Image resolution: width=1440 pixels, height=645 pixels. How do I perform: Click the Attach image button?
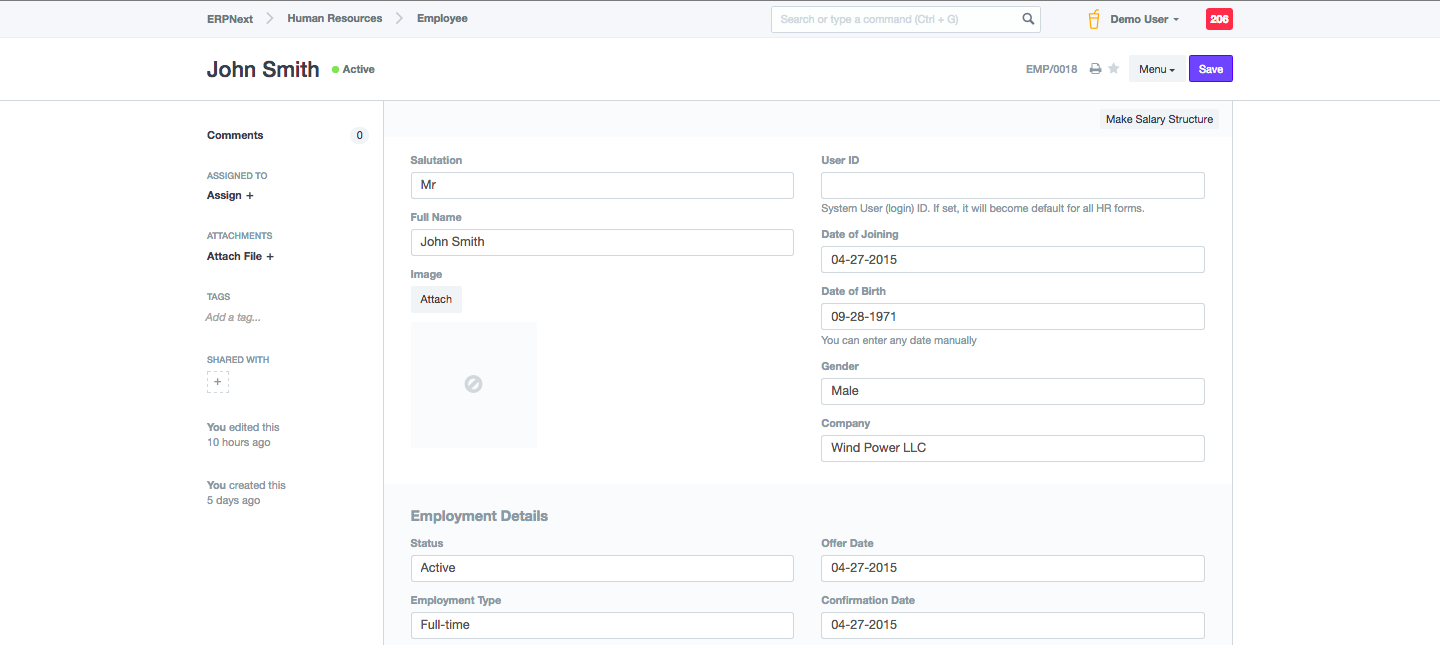coord(436,299)
